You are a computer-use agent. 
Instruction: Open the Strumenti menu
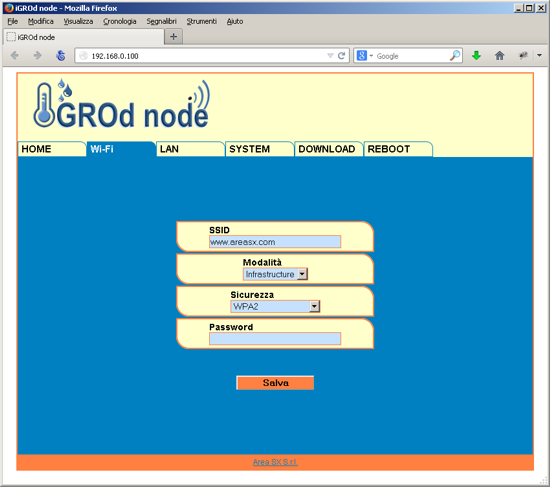(201, 21)
